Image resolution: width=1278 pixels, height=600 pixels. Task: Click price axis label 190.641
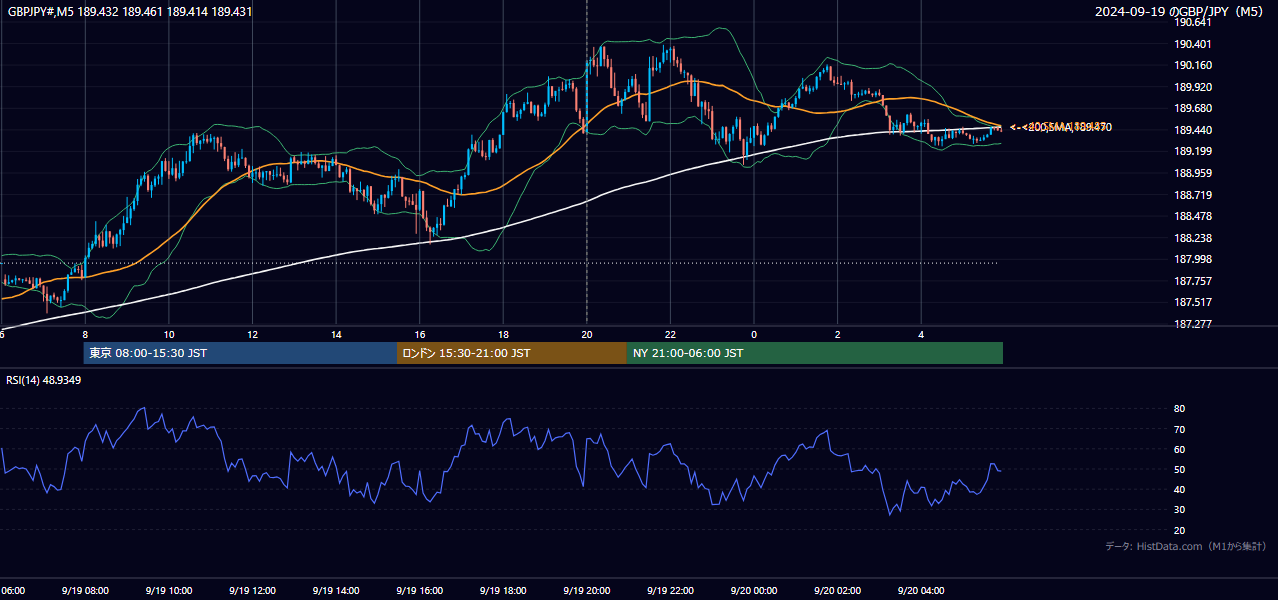[x=1194, y=22]
